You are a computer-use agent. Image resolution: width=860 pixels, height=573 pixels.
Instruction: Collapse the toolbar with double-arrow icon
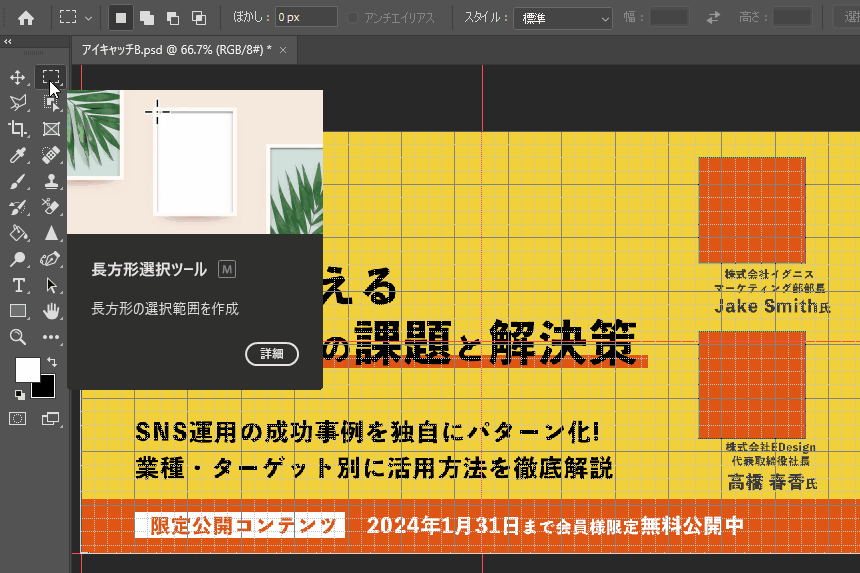tap(8, 42)
